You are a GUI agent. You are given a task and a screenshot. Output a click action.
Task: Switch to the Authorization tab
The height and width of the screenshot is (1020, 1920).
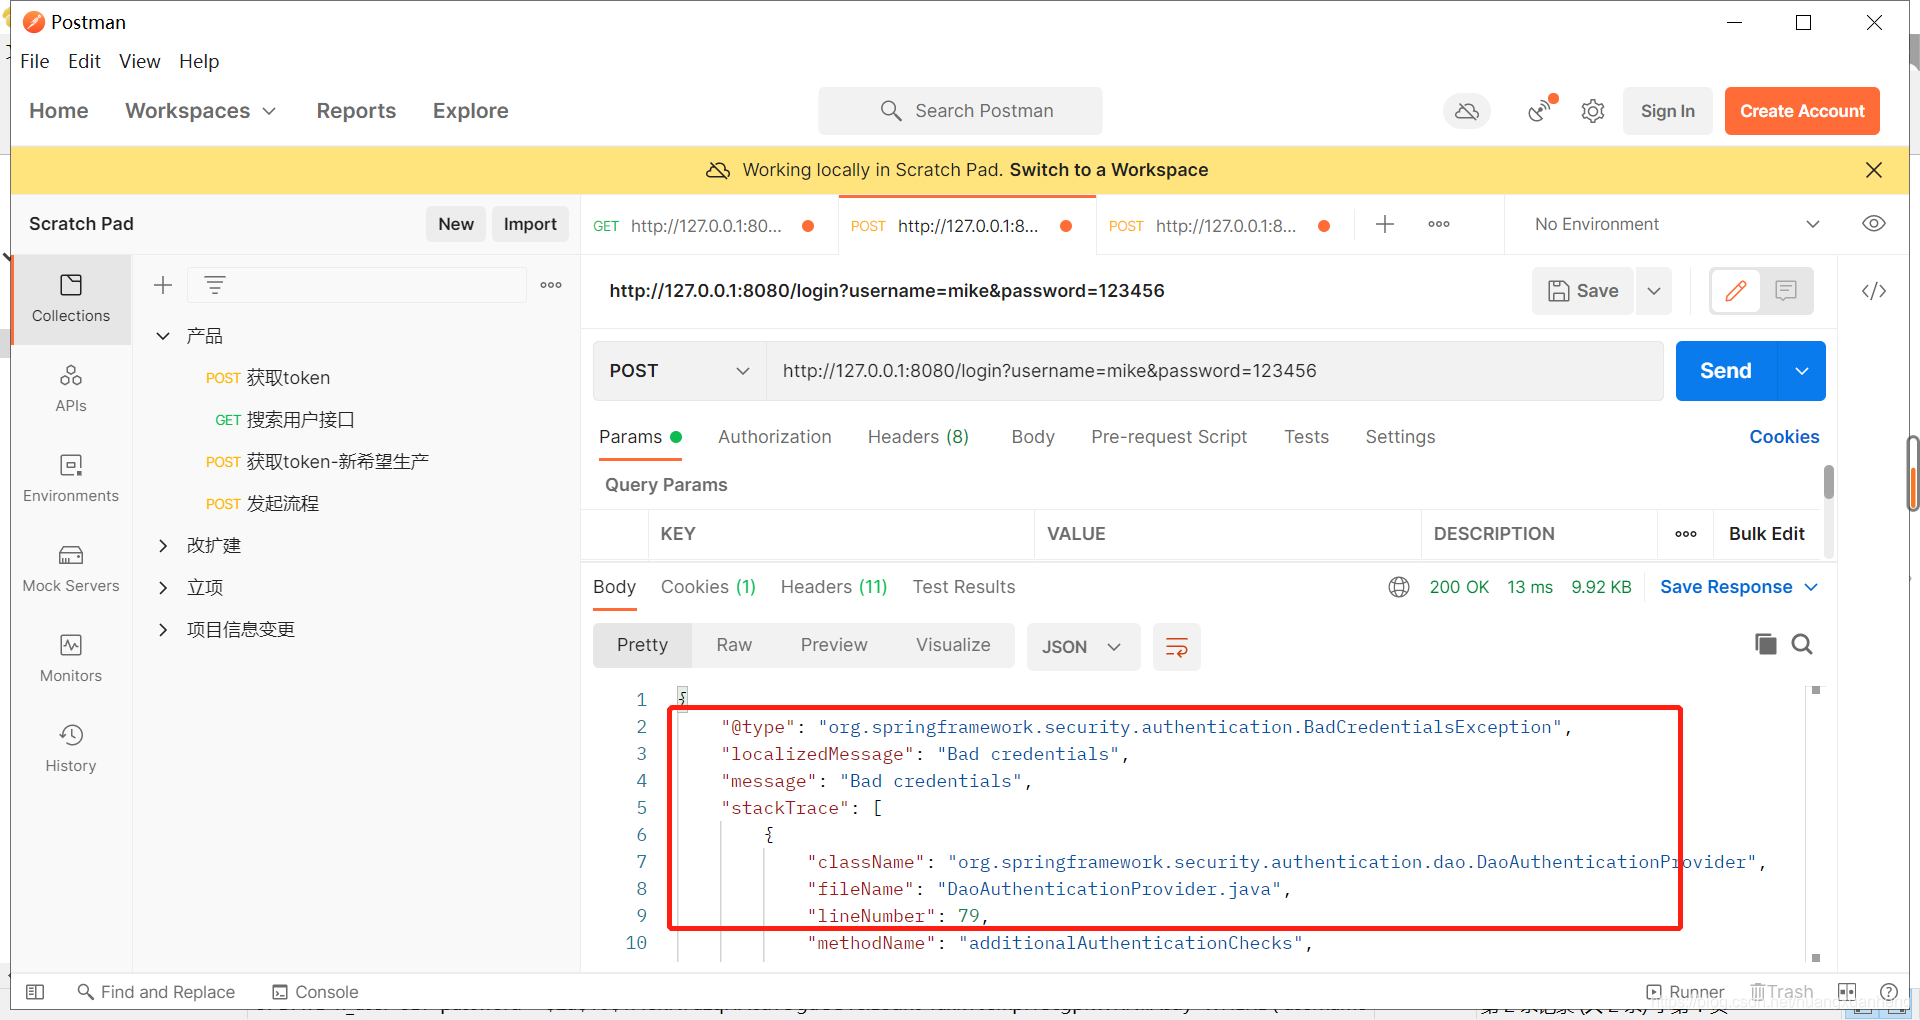tap(774, 437)
